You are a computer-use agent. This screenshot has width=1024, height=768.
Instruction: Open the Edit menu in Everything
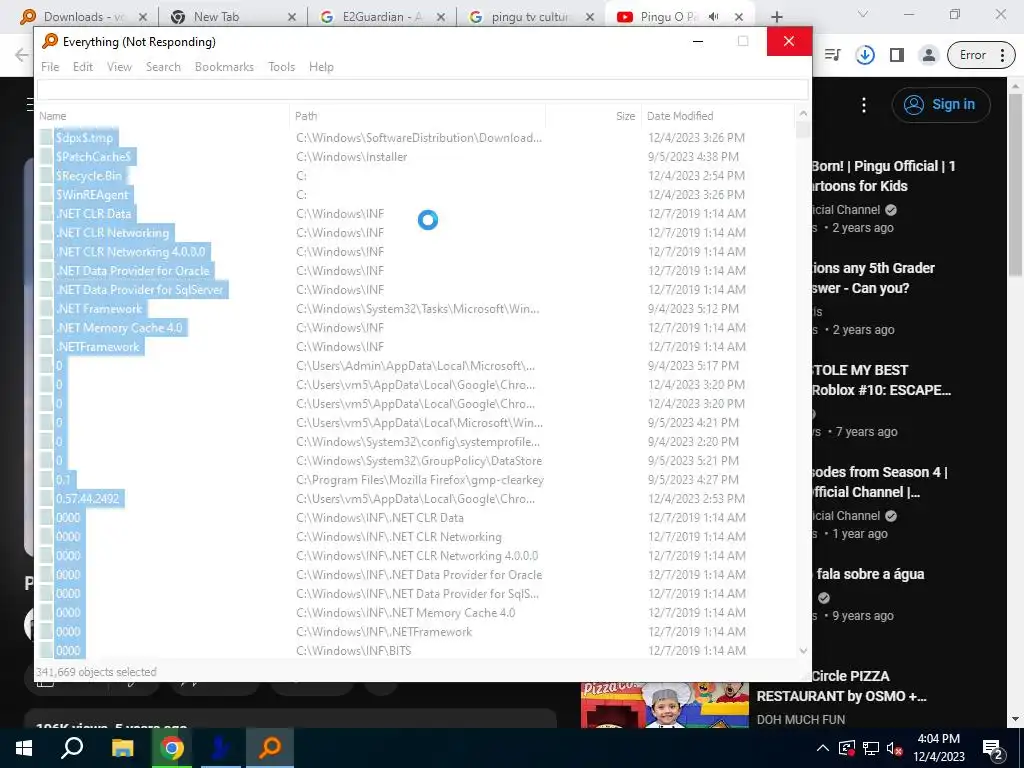(82, 67)
